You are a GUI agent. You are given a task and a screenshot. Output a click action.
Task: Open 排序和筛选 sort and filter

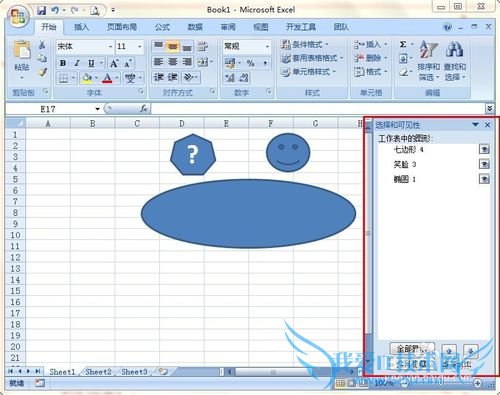tap(429, 61)
